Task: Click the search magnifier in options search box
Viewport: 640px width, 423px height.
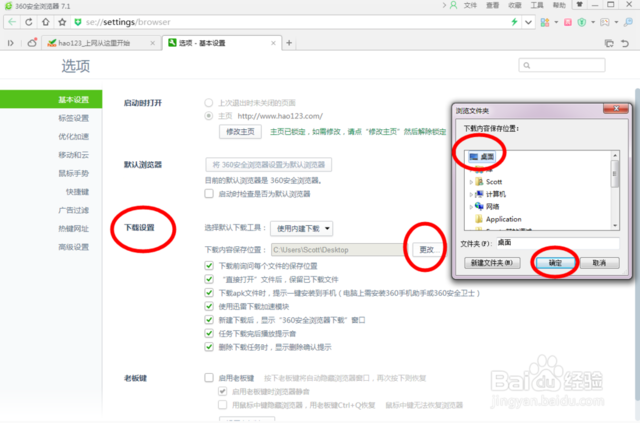Action: click(527, 65)
